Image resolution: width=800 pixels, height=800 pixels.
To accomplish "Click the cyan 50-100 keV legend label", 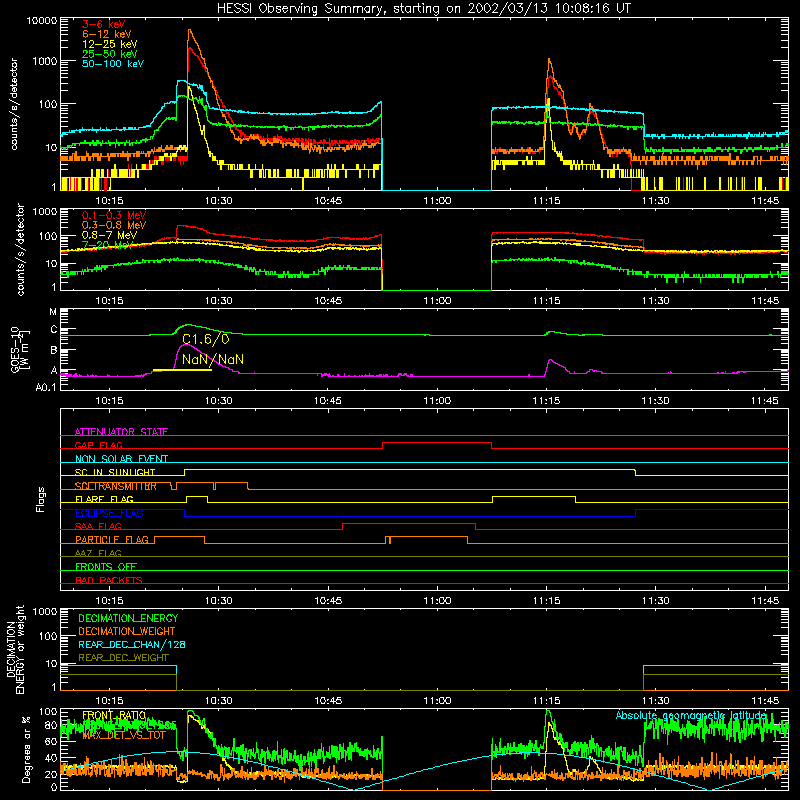I will tap(113, 63).
